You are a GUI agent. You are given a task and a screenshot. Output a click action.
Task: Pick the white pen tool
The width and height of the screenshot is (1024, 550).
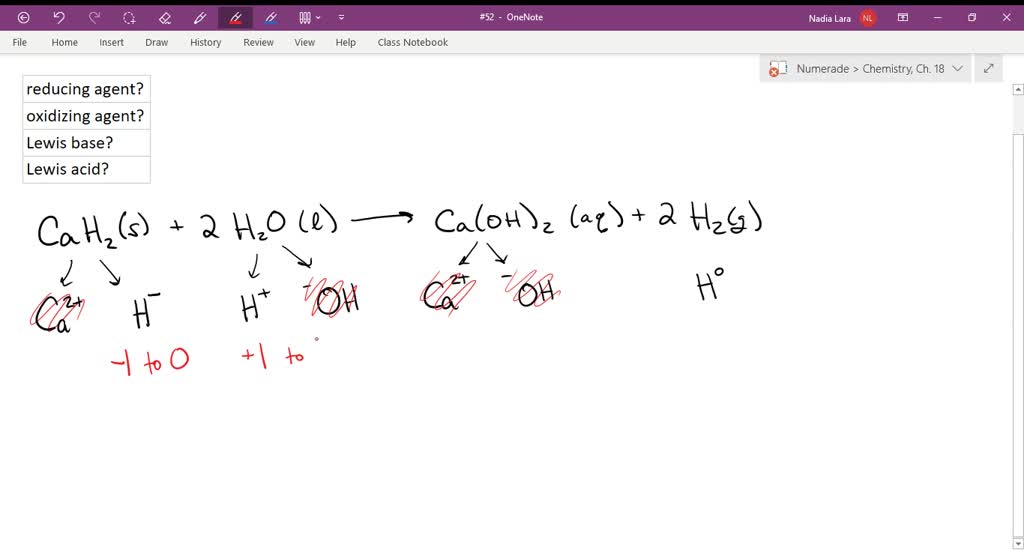pyautogui.click(x=200, y=17)
